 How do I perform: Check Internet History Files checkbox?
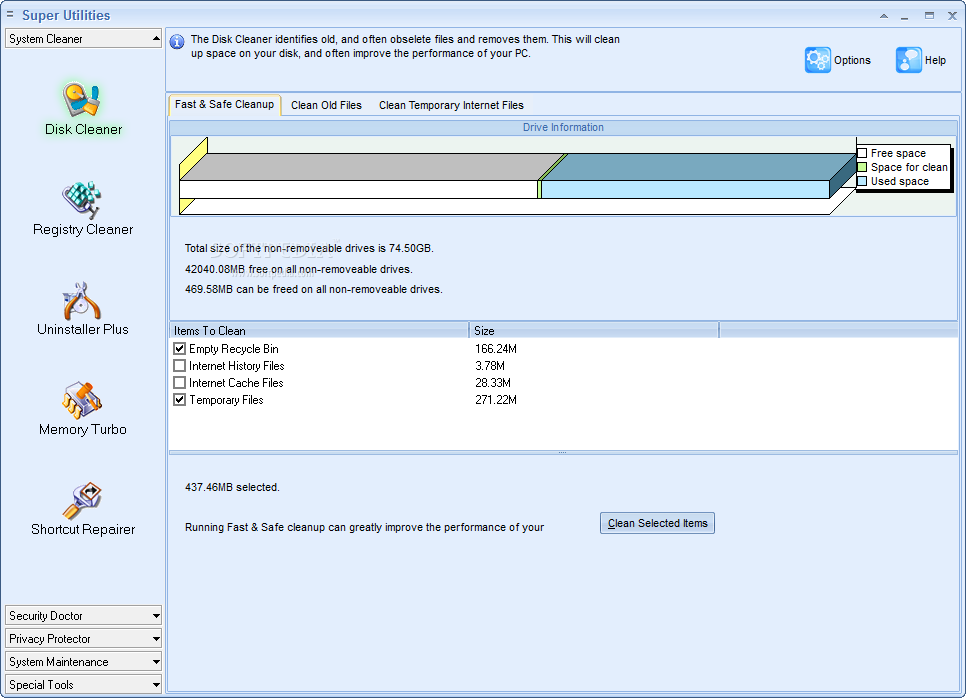(x=179, y=366)
